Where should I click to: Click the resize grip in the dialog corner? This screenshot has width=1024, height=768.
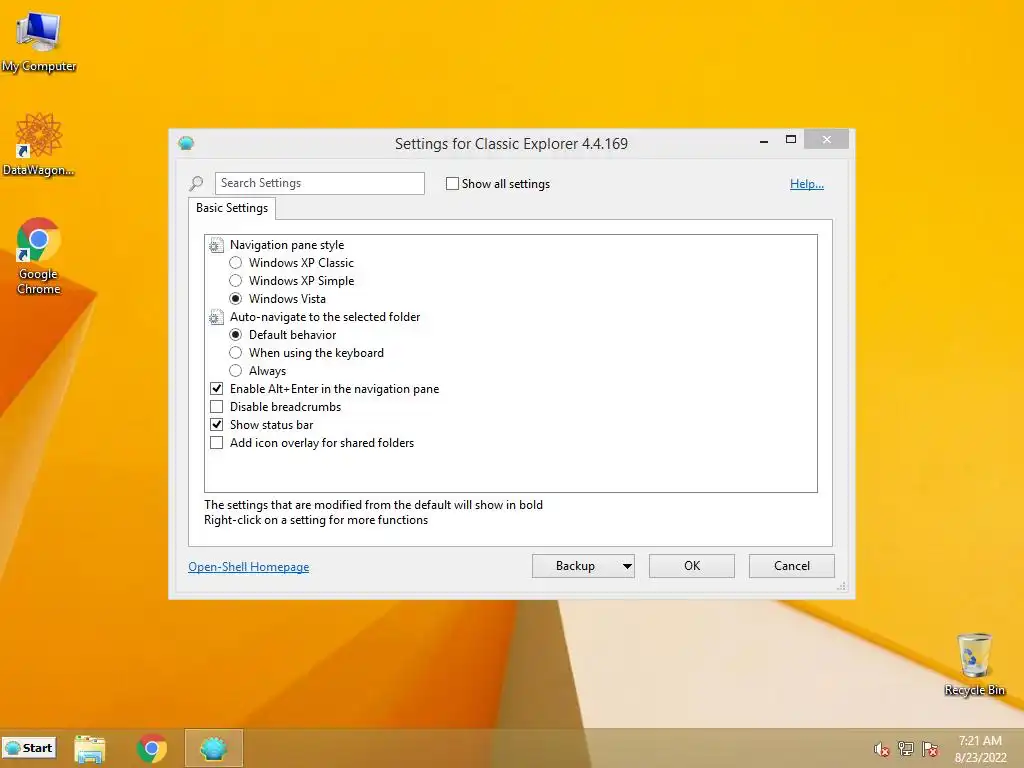[842, 586]
